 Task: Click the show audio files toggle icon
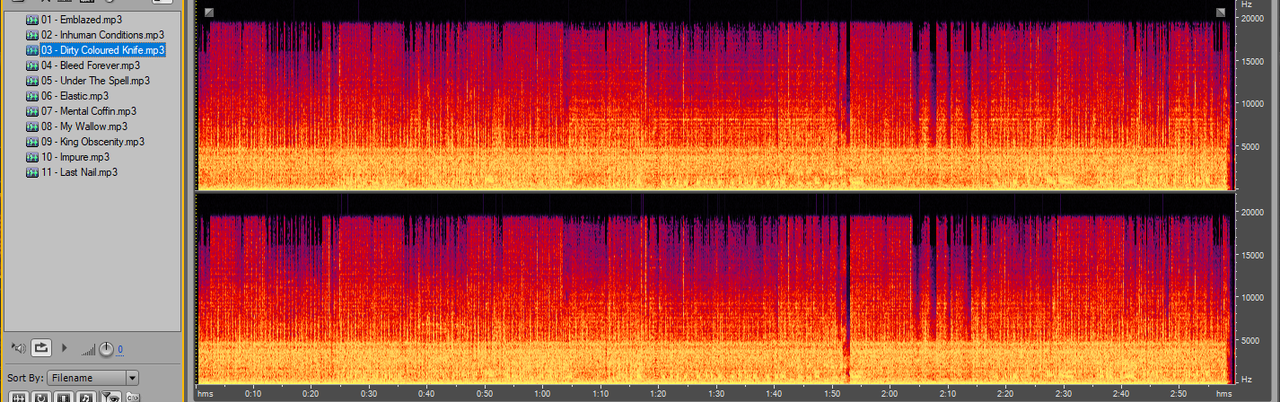click(18, 397)
